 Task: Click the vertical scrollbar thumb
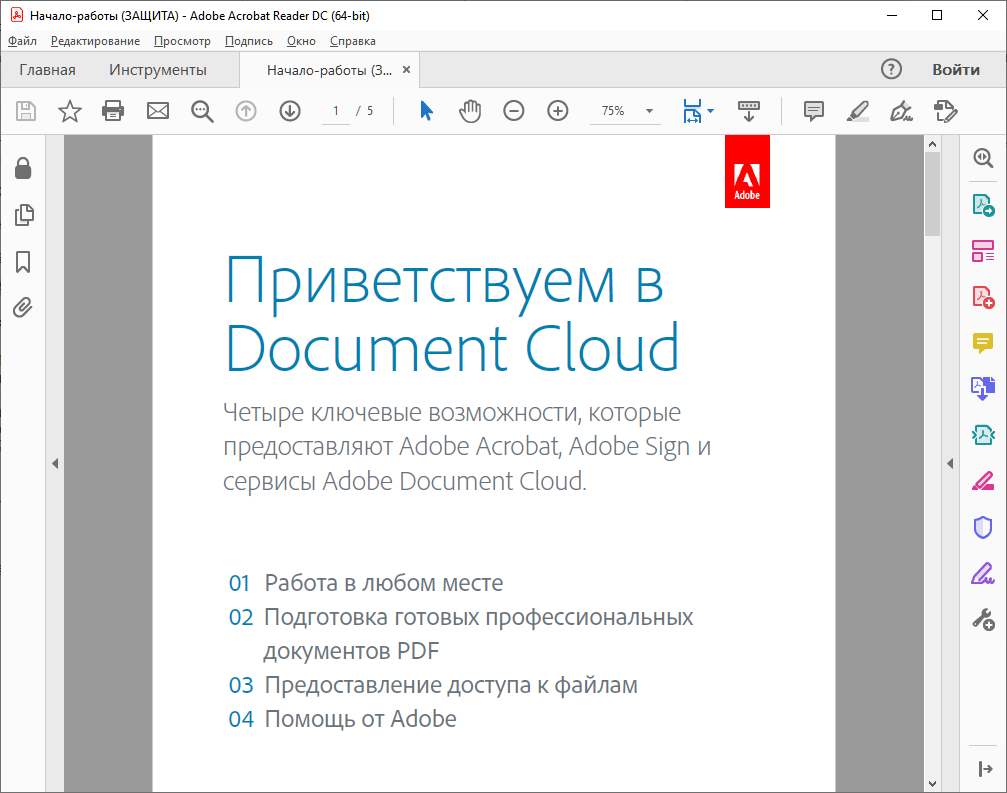tap(933, 194)
